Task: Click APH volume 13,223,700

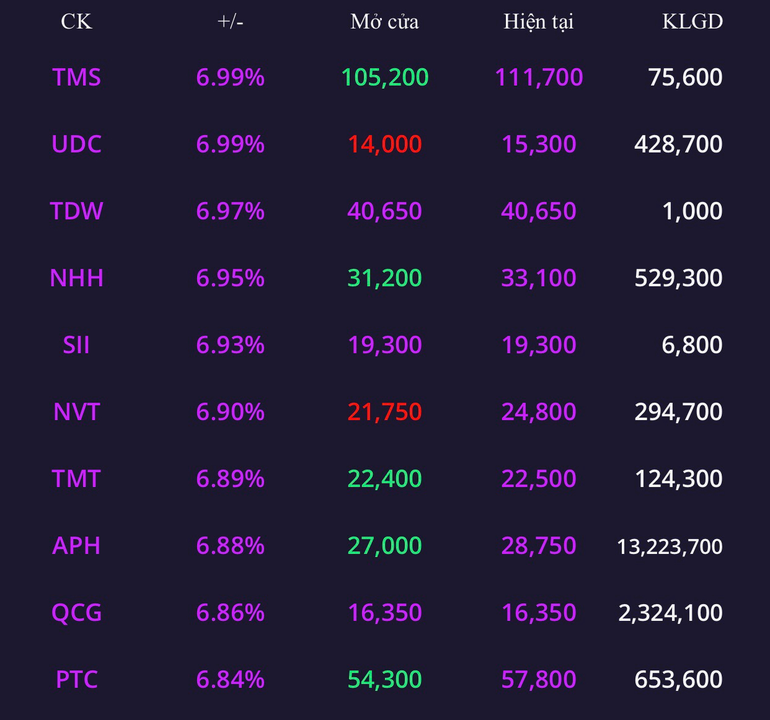Action: 670,546
